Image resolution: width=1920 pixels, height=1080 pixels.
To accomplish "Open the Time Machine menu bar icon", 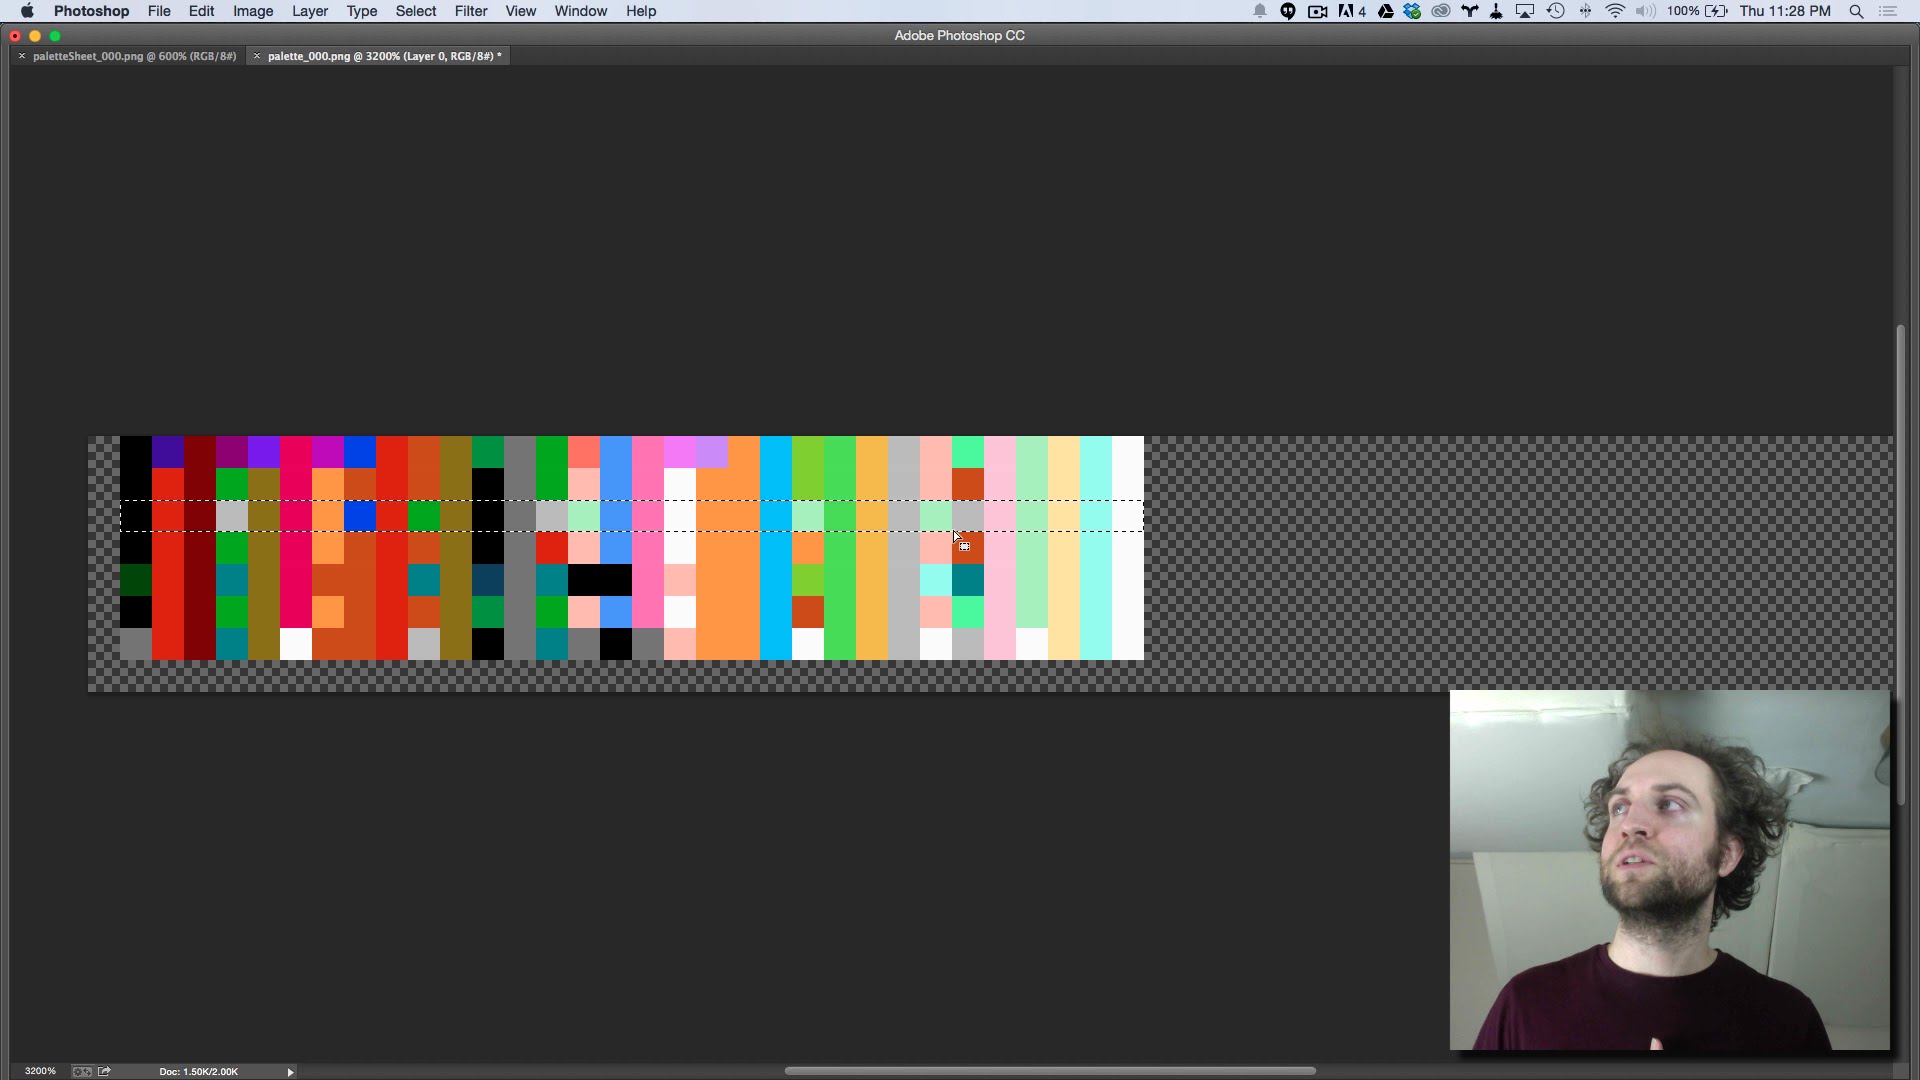I will (1555, 11).
